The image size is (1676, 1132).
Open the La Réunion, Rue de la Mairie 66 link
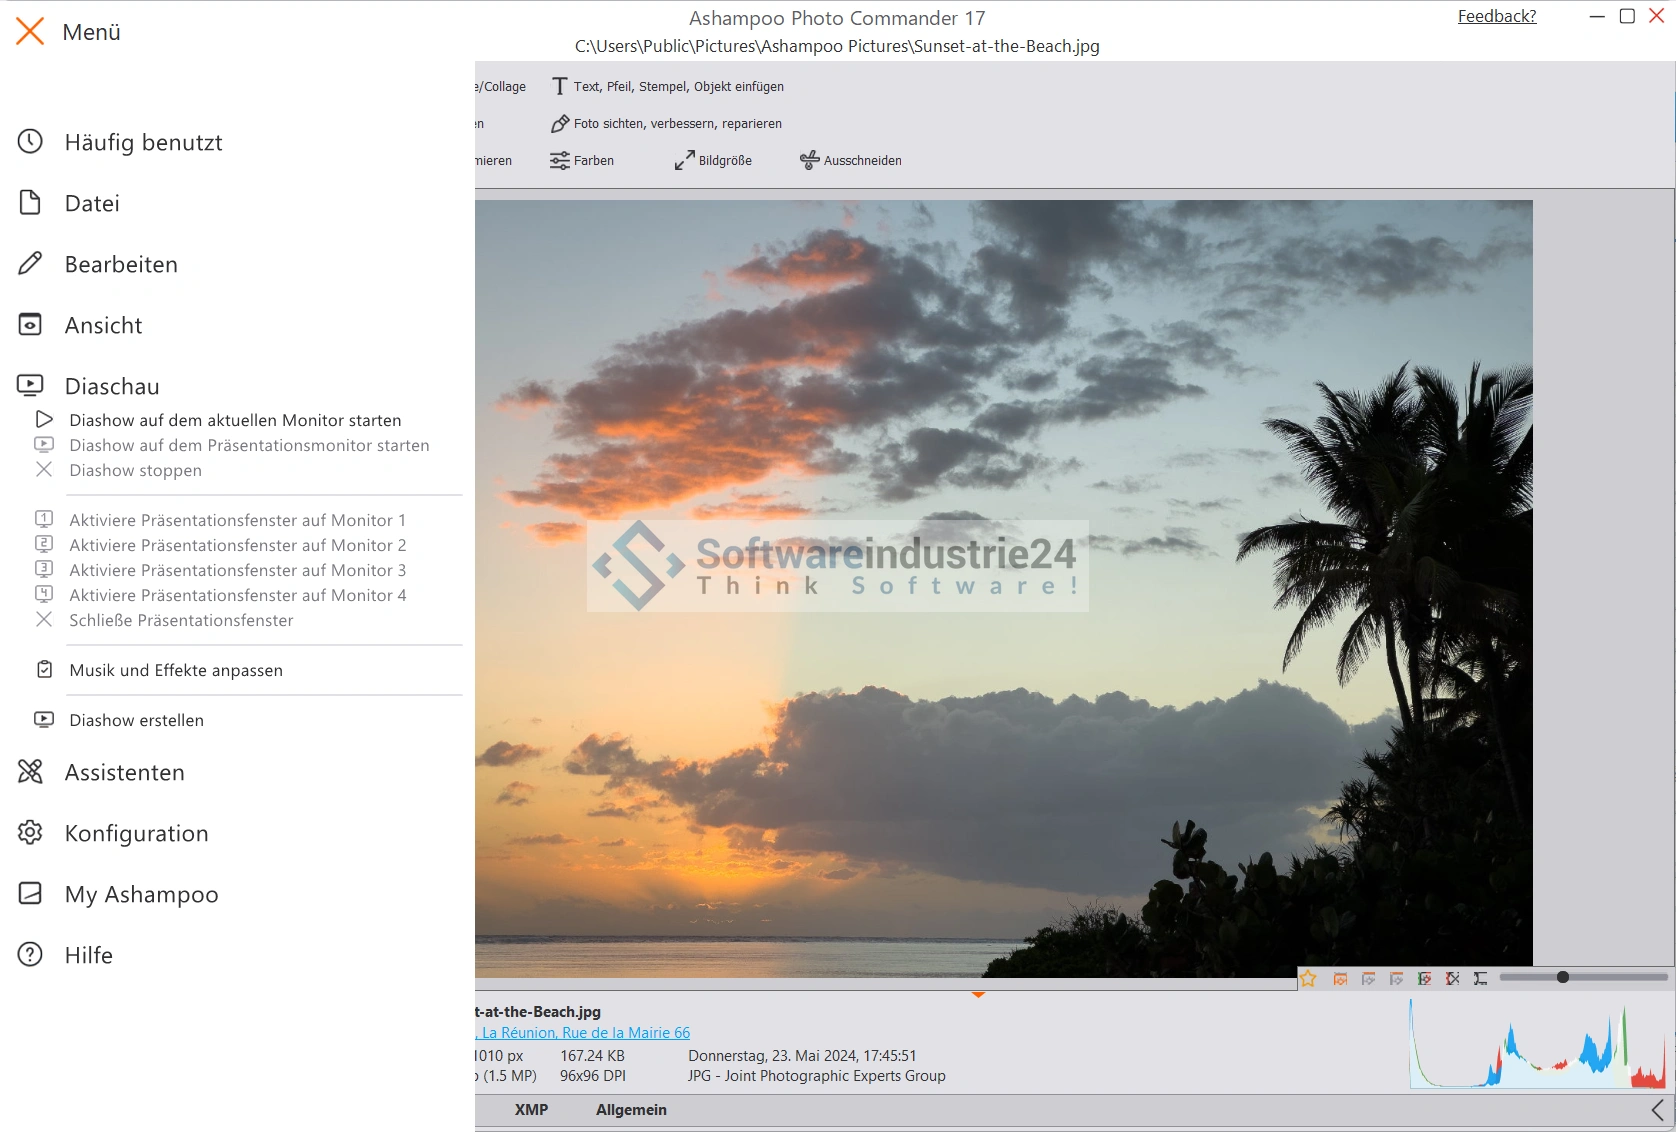pyautogui.click(x=585, y=1033)
